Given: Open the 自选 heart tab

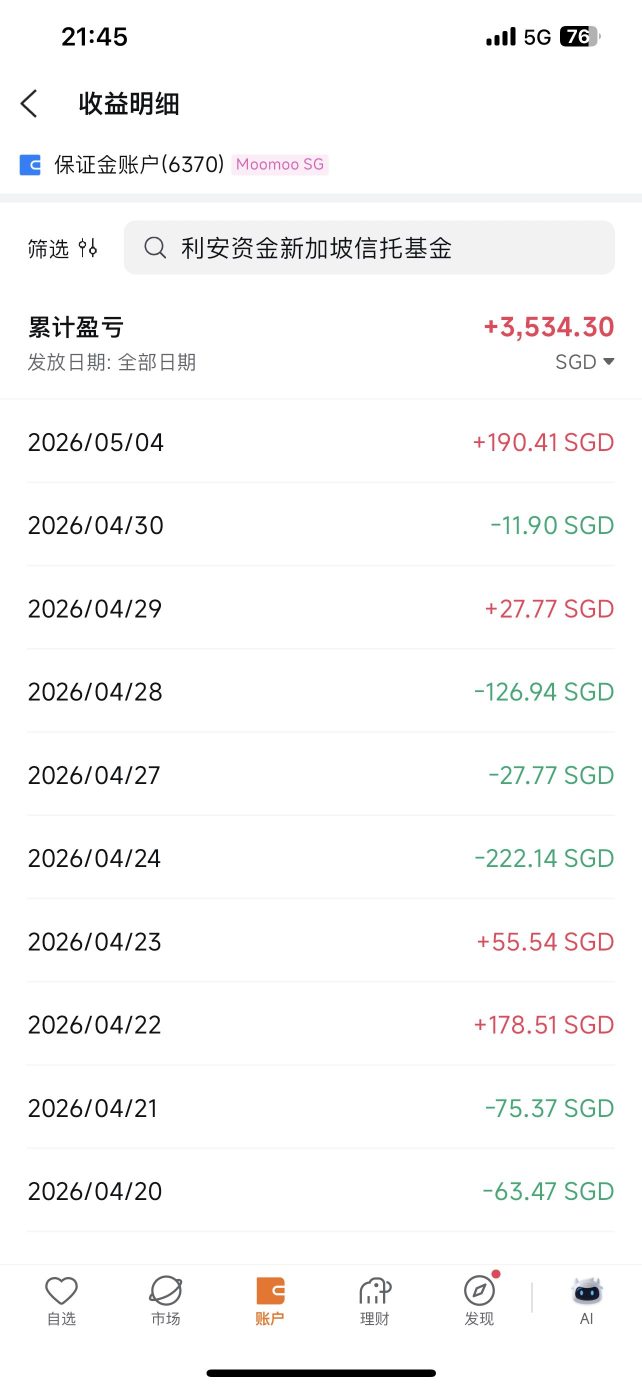Looking at the screenshot, I should click(61, 1301).
